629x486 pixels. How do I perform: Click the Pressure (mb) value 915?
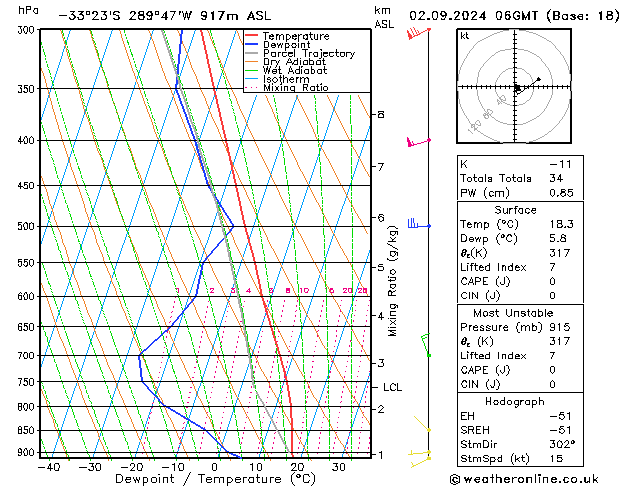(x=560, y=327)
